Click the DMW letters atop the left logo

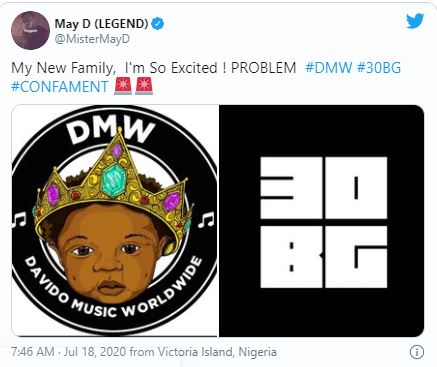(x=111, y=131)
